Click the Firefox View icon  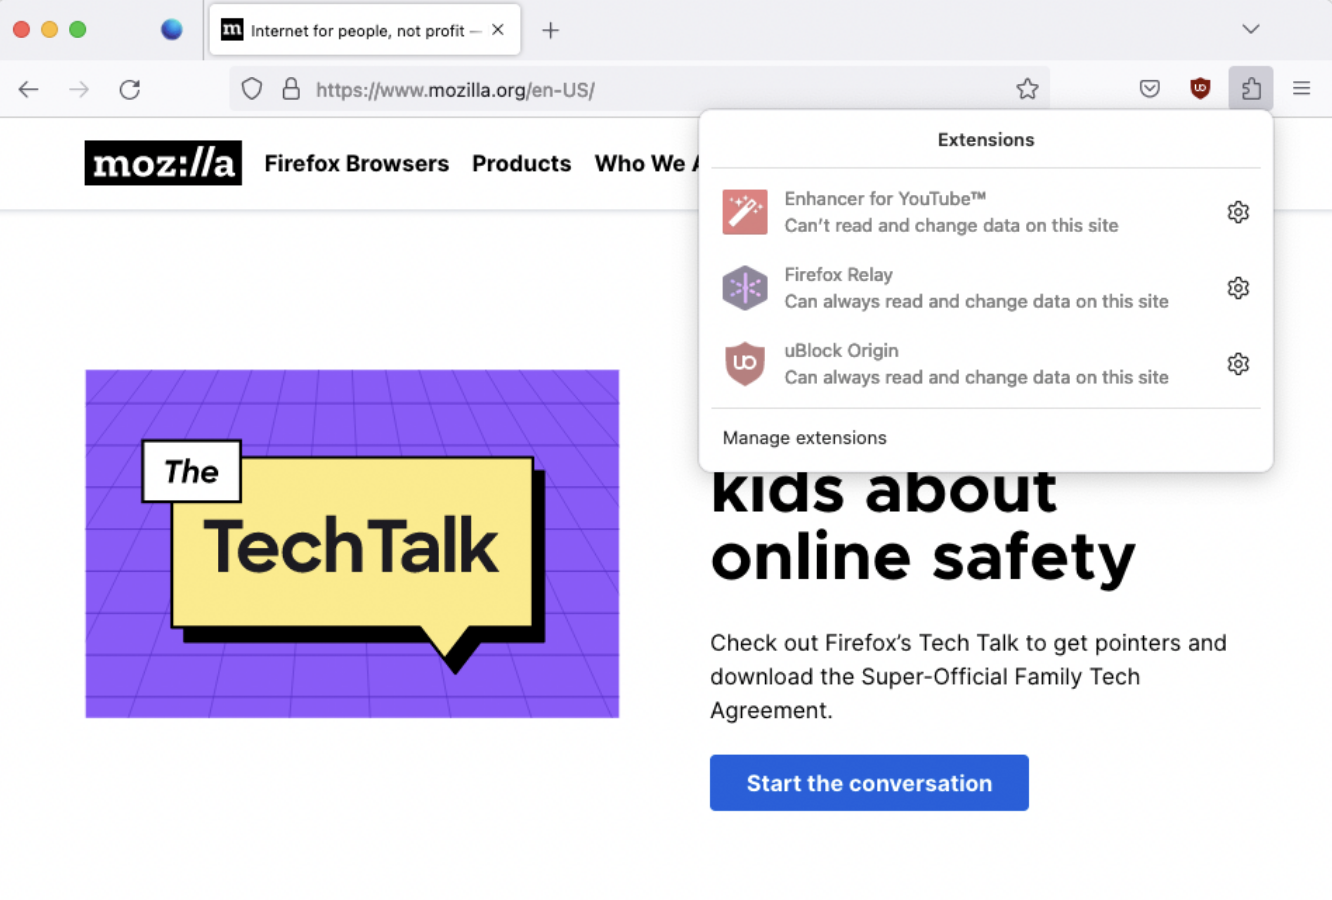(172, 30)
